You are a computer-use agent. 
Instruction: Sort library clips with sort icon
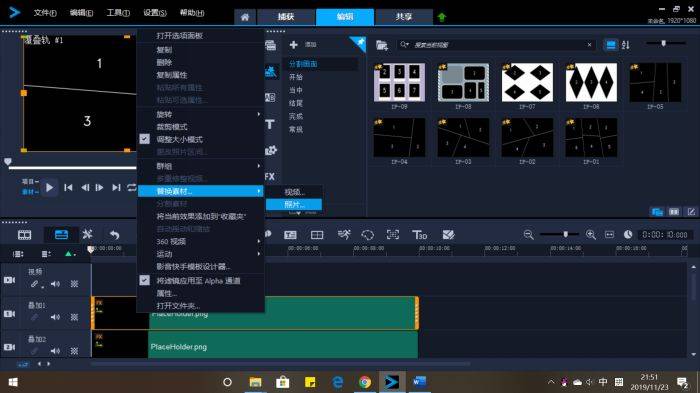pyautogui.click(x=625, y=45)
